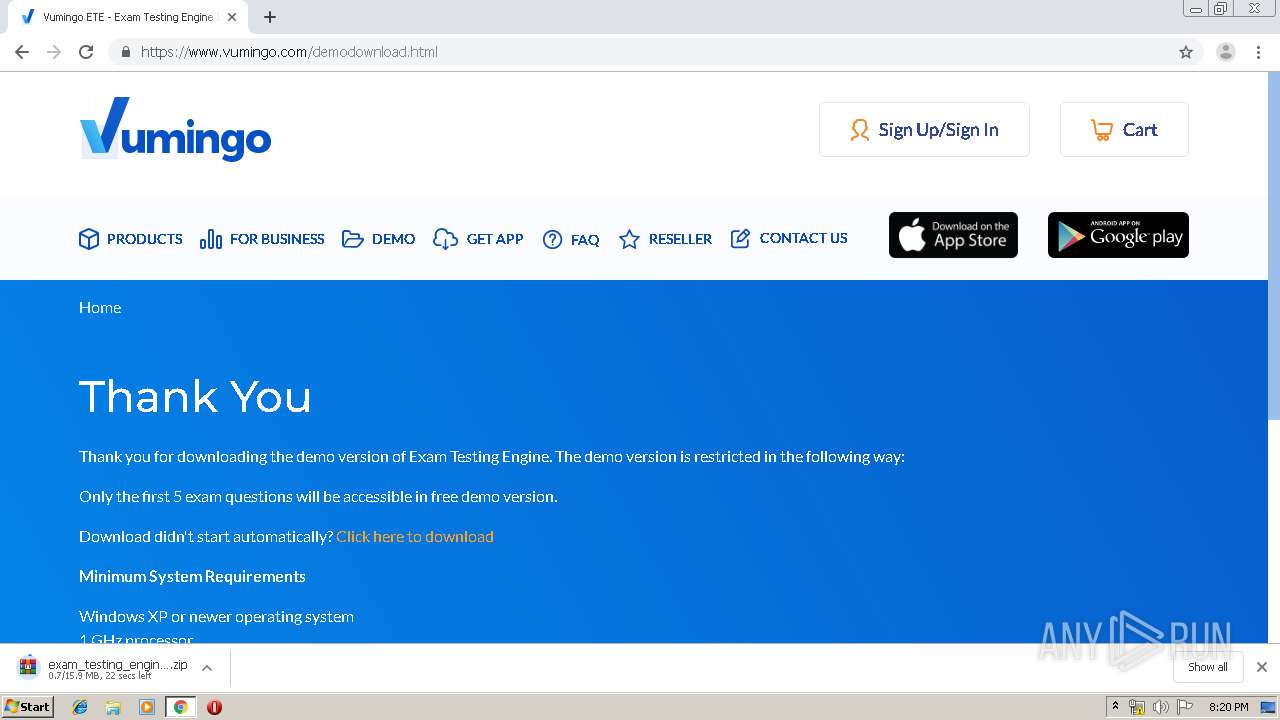Image resolution: width=1280 pixels, height=720 pixels.
Task: Click the 8:20 PM clock
Action: click(x=1228, y=707)
